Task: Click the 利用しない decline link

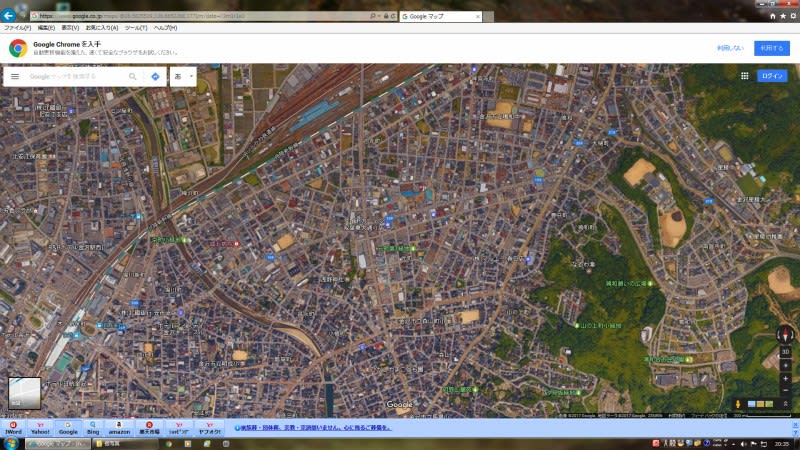Action: (x=730, y=48)
